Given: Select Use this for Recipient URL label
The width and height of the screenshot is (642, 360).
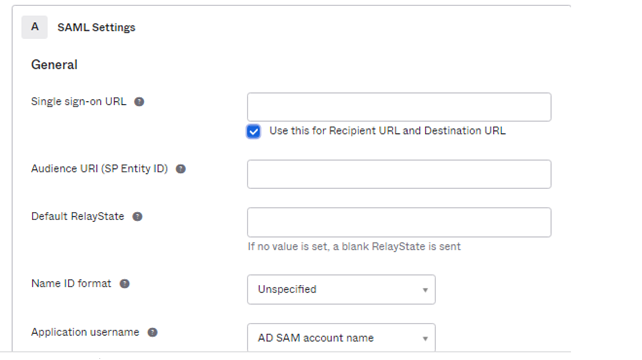Looking at the screenshot, I should coord(387,131).
